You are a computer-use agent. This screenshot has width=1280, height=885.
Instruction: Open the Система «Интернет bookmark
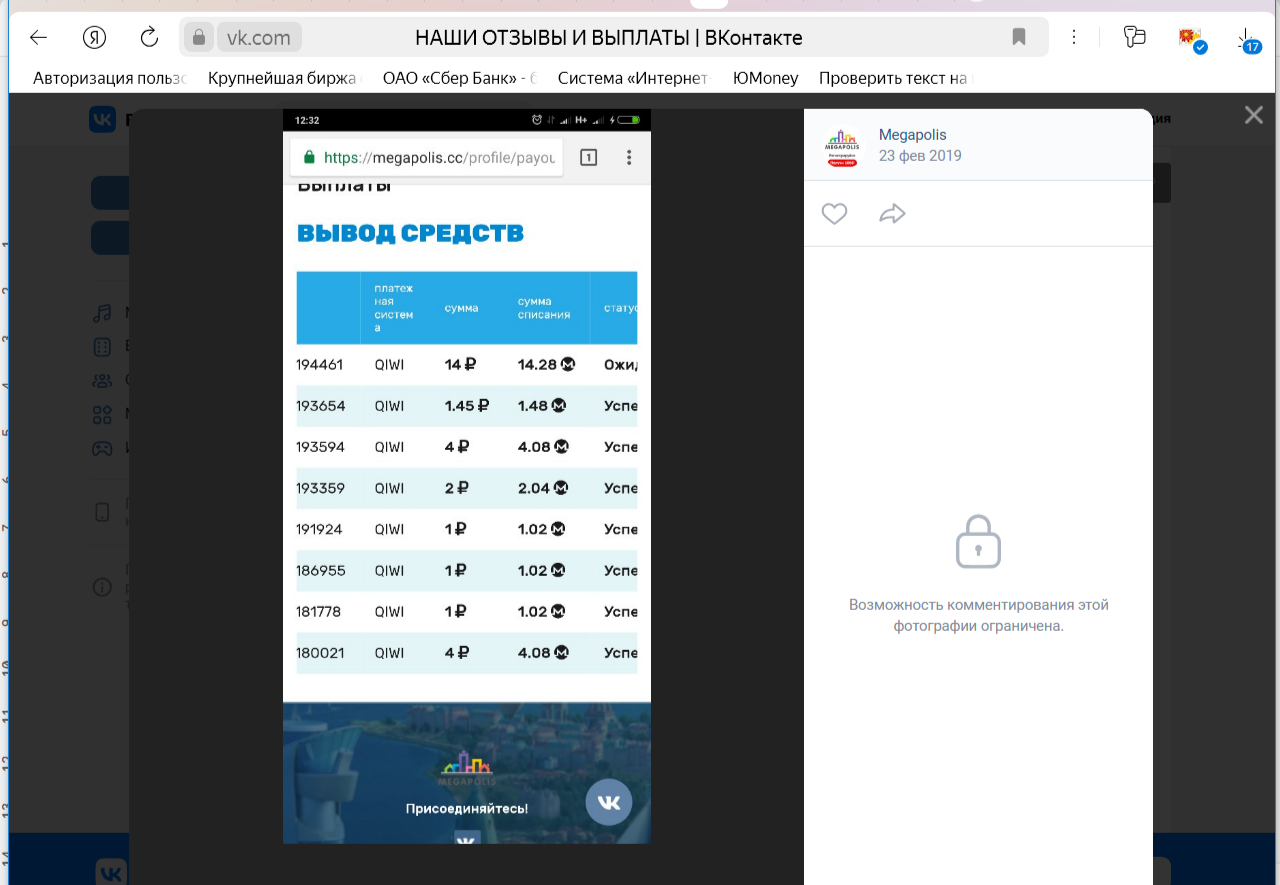[634, 78]
